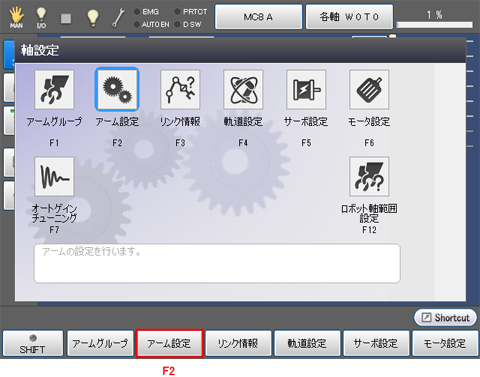Click the 軸設定 dialog title text
Image resolution: width=480 pixels, height=377 pixels.
[x=40, y=50]
